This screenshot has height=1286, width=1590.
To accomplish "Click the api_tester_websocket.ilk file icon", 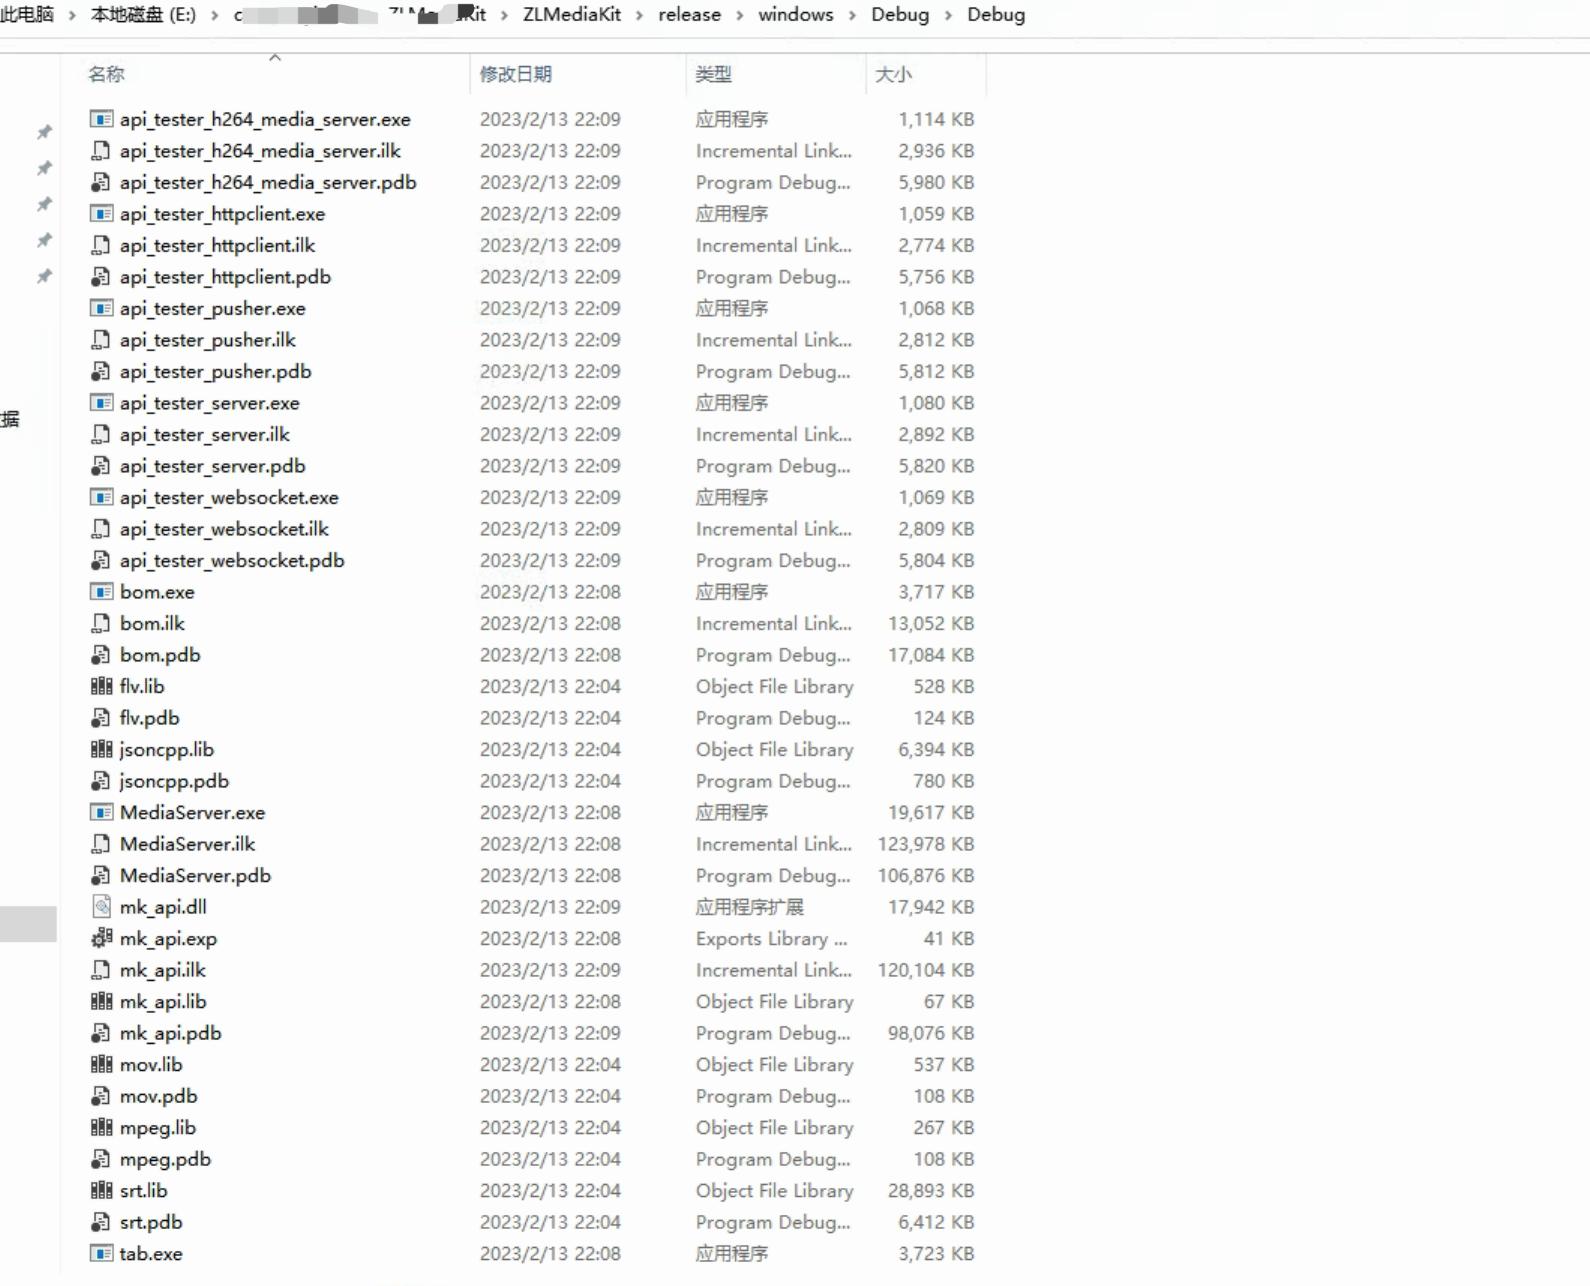I will pyautogui.click(x=101, y=529).
